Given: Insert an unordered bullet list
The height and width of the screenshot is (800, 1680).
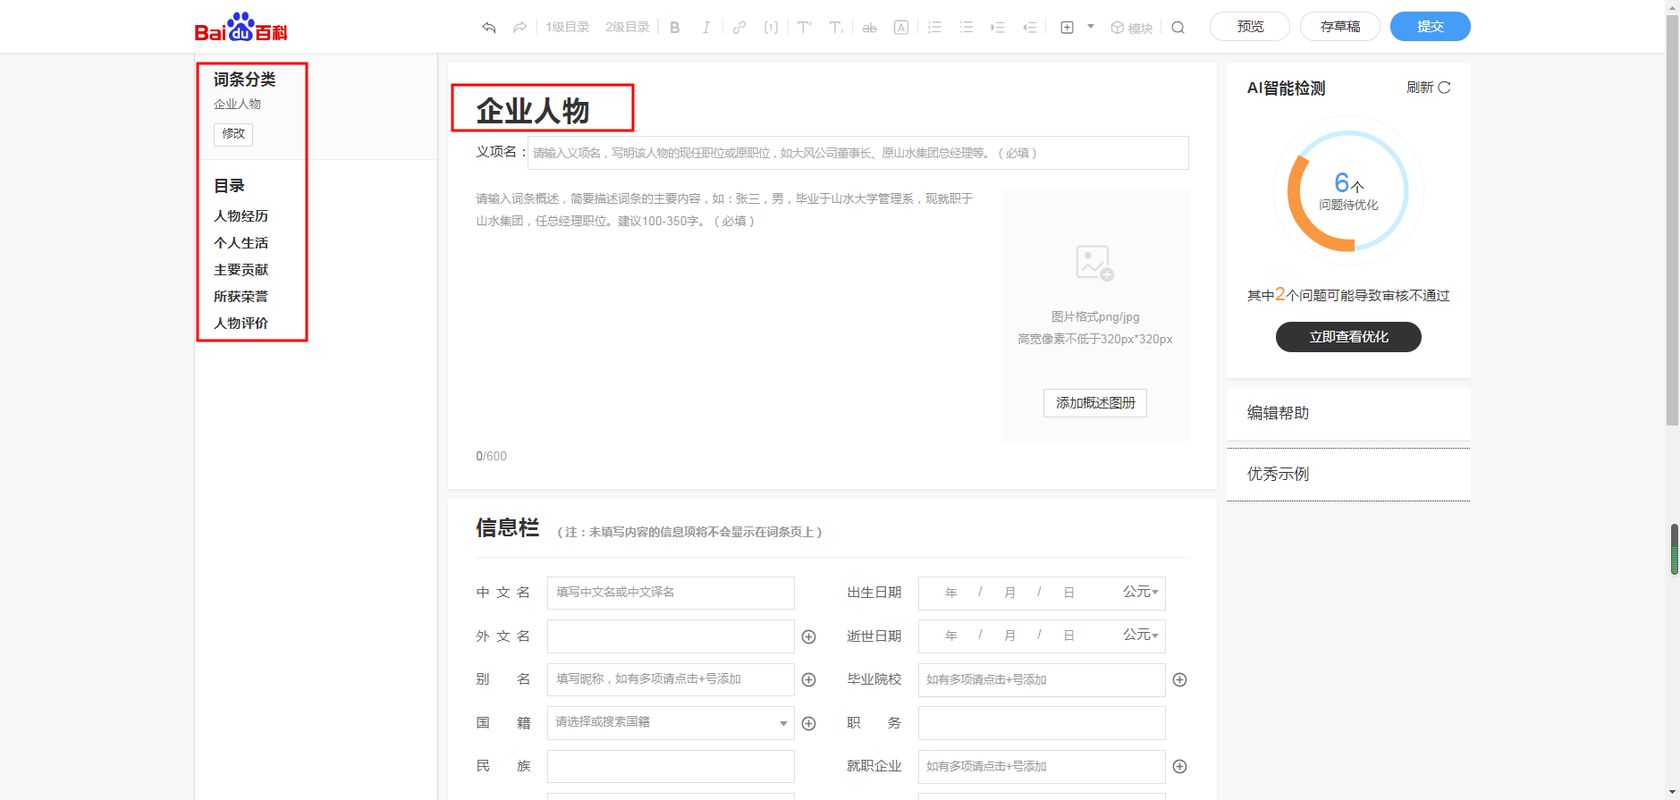Looking at the screenshot, I should tap(966, 28).
